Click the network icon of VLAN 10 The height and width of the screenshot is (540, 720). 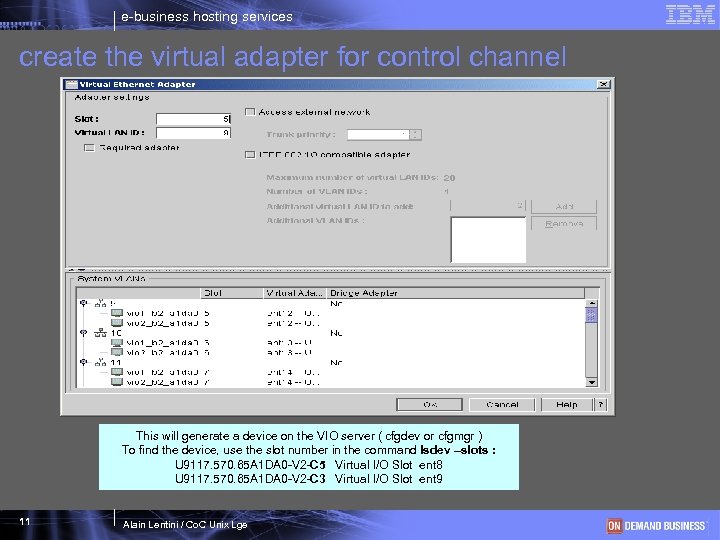[101, 333]
